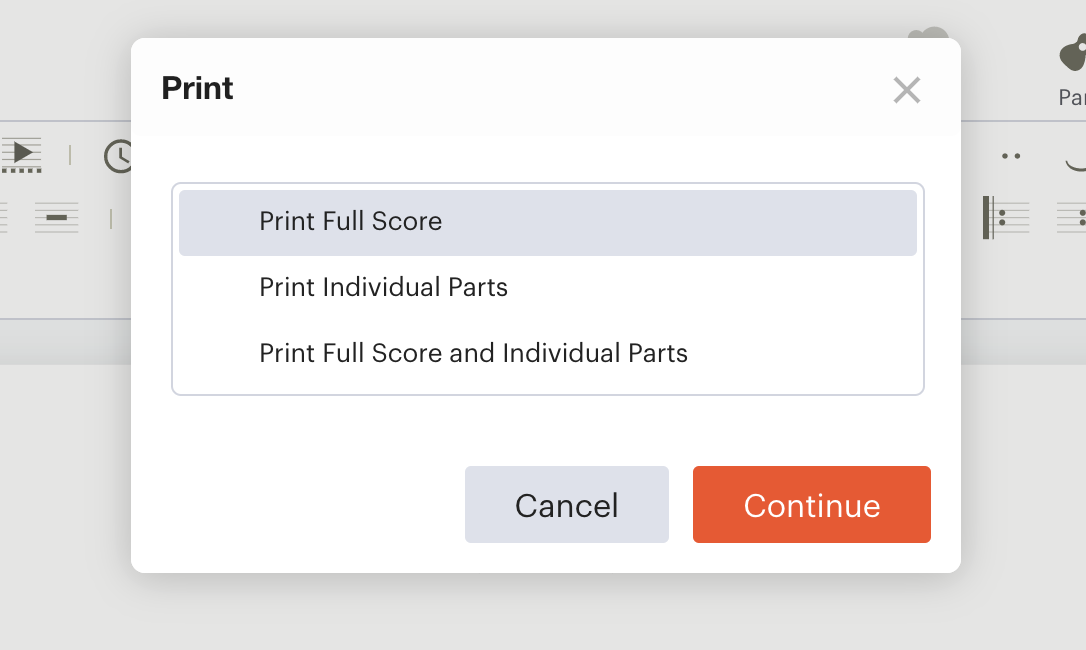The width and height of the screenshot is (1086, 650).
Task: Confirm printing with Continue button
Action: click(x=812, y=504)
